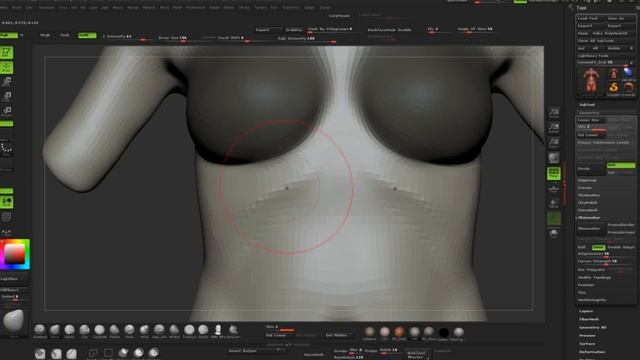Click the large ZRemesher button
This screenshot has width=640, height=360.
point(591,229)
